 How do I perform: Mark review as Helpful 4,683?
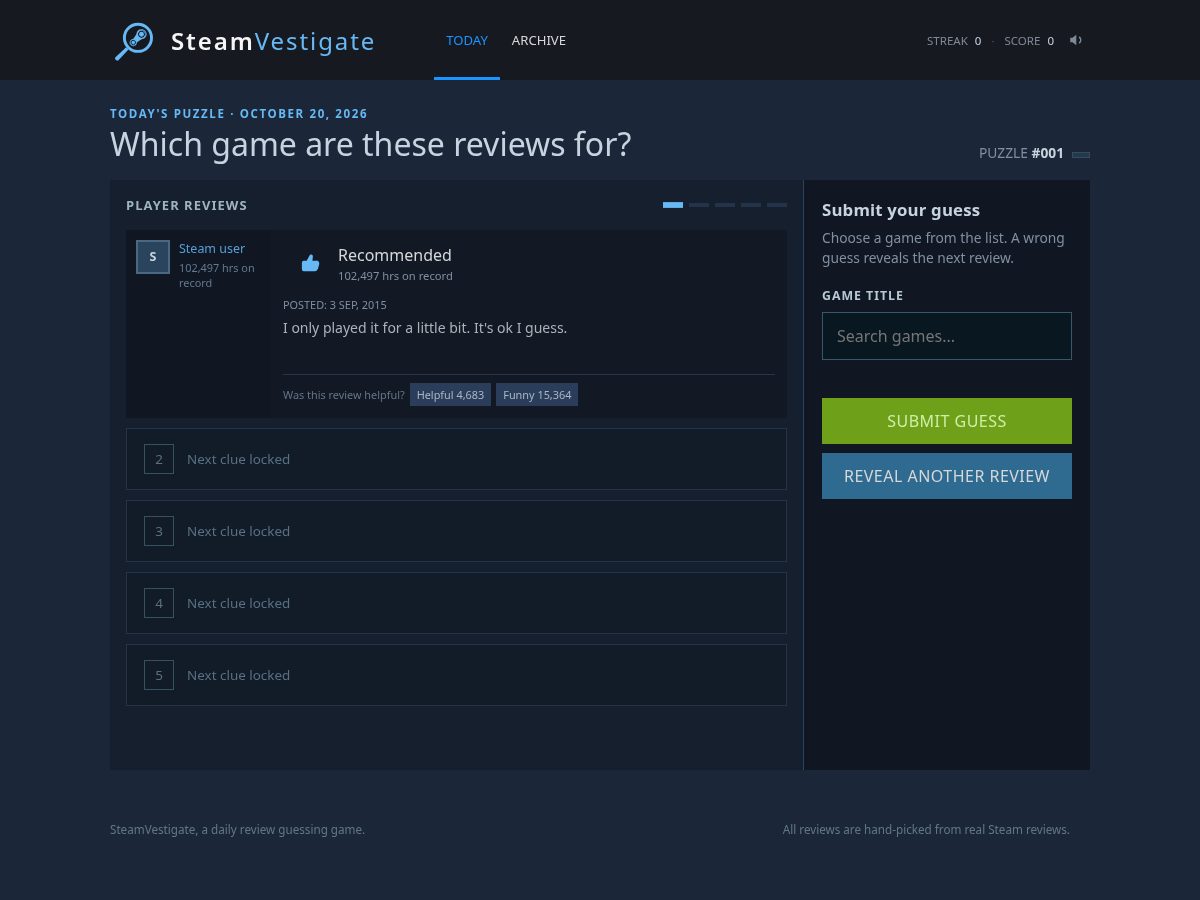(x=450, y=395)
